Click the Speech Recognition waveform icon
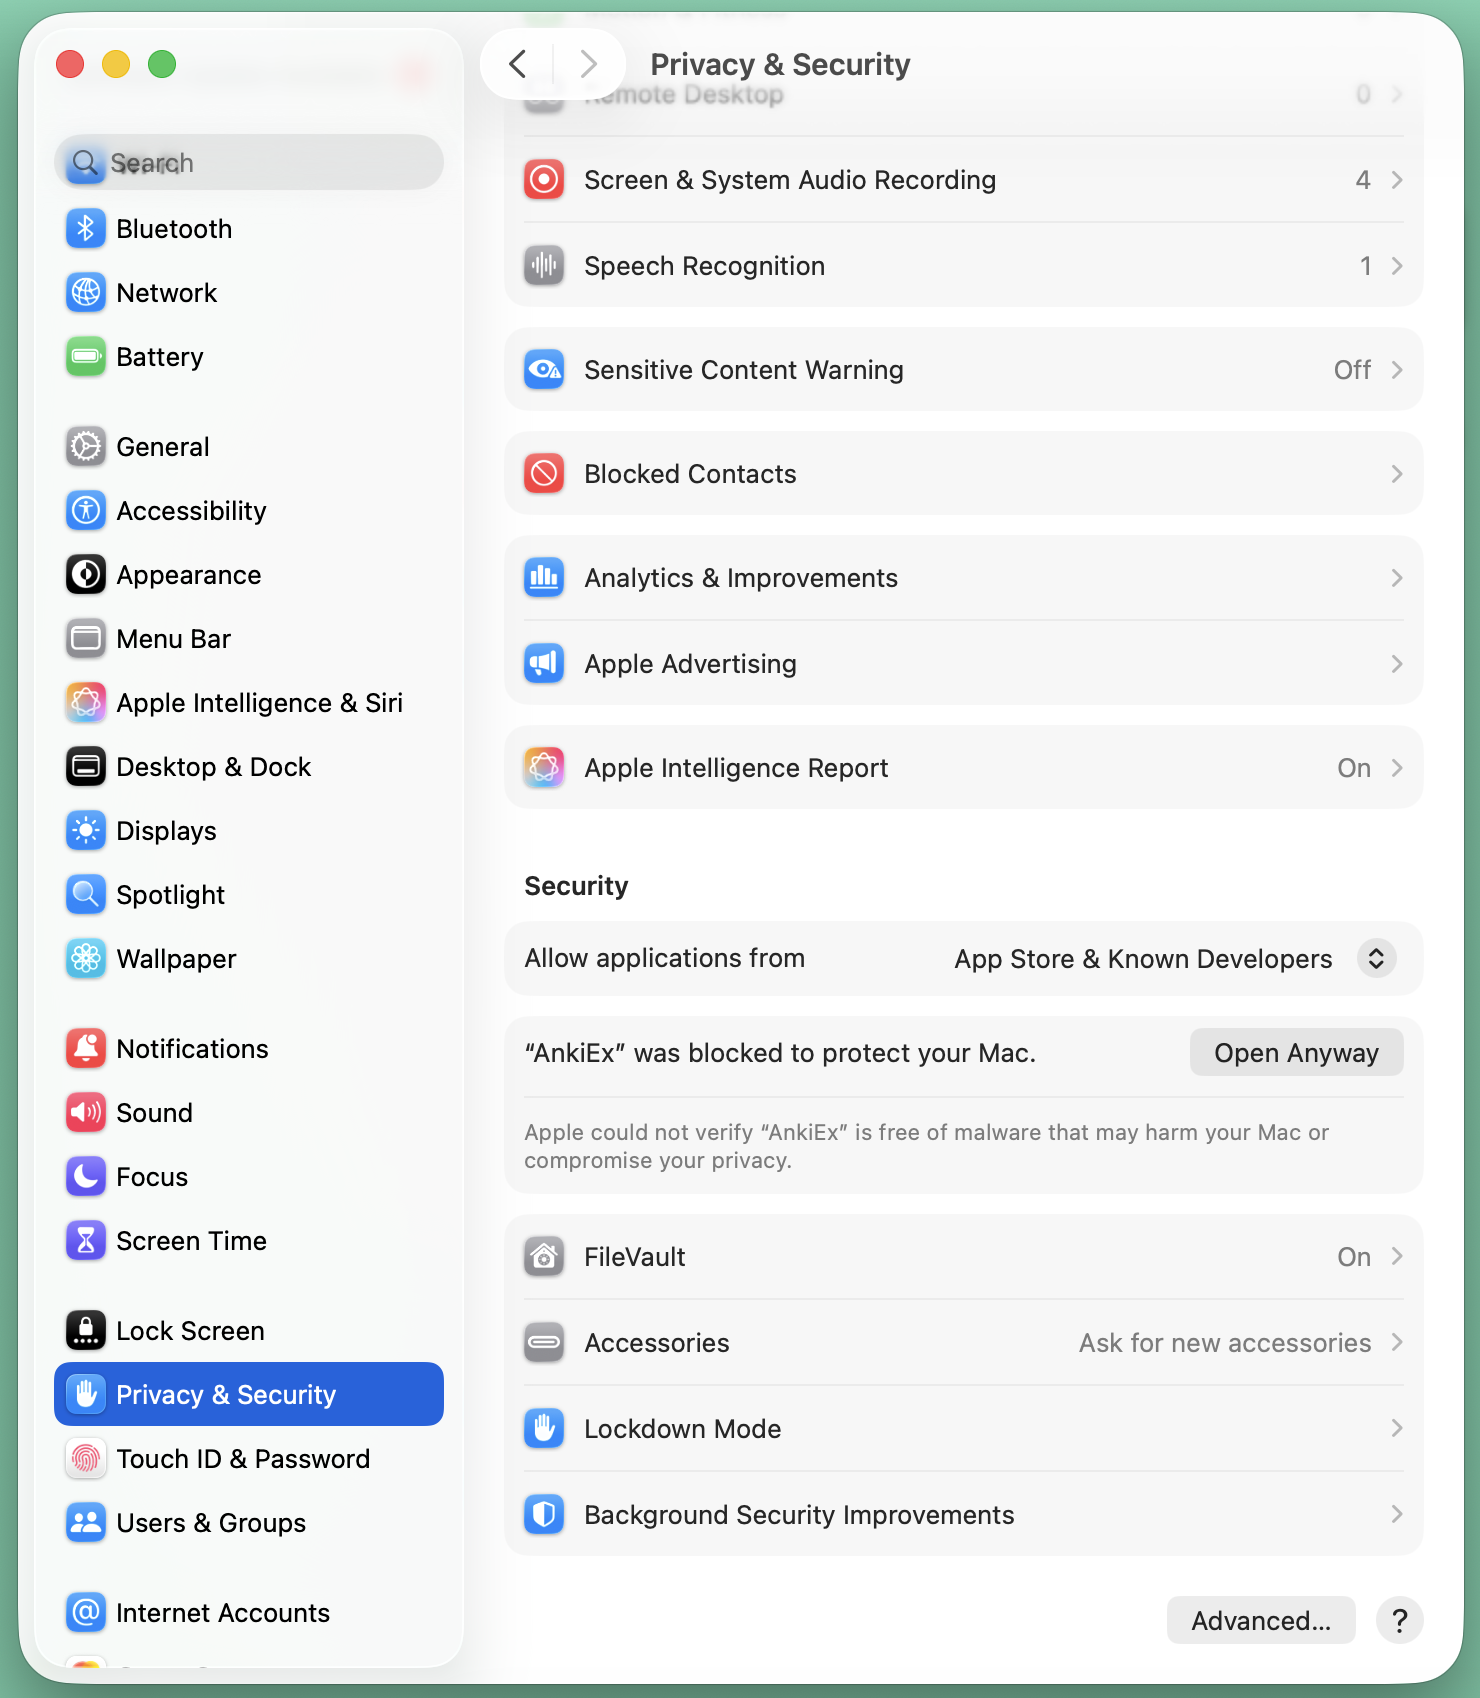 coord(544,266)
